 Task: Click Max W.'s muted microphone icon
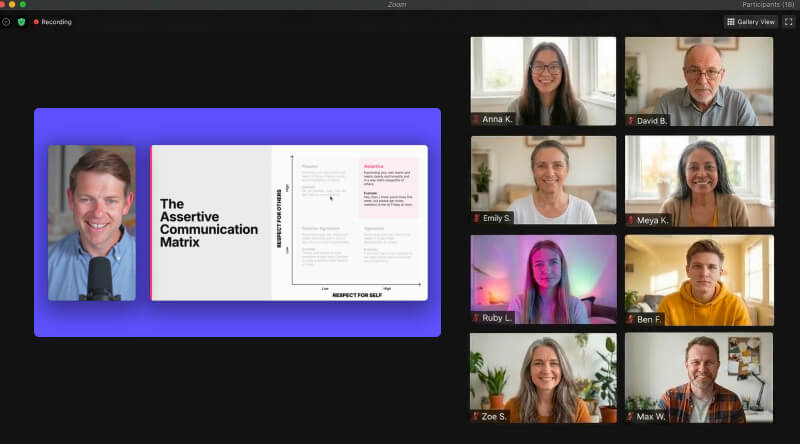point(631,415)
